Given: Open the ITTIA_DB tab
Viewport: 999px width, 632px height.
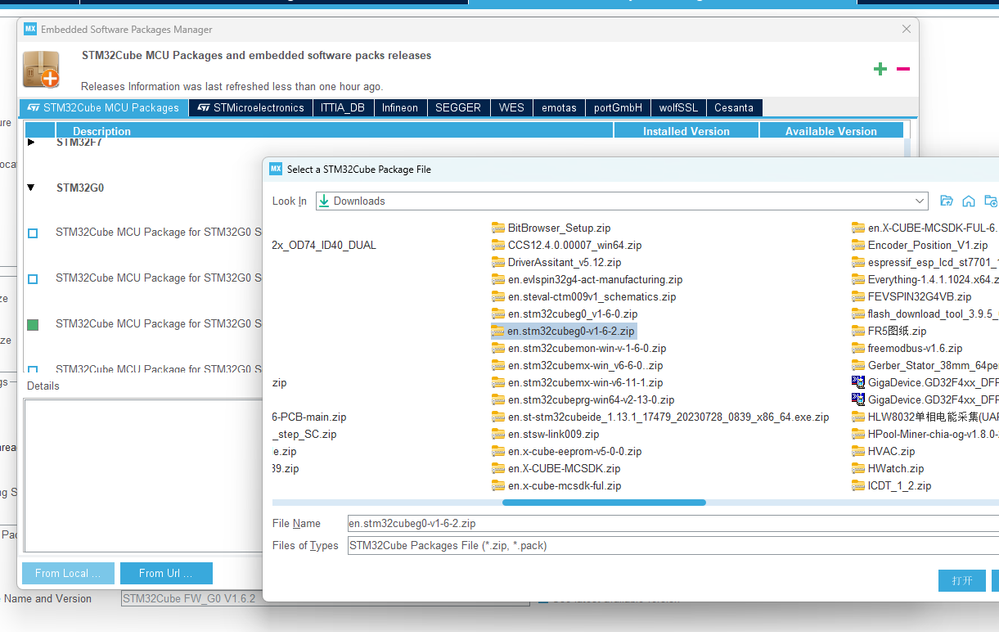Looking at the screenshot, I should (x=343, y=108).
